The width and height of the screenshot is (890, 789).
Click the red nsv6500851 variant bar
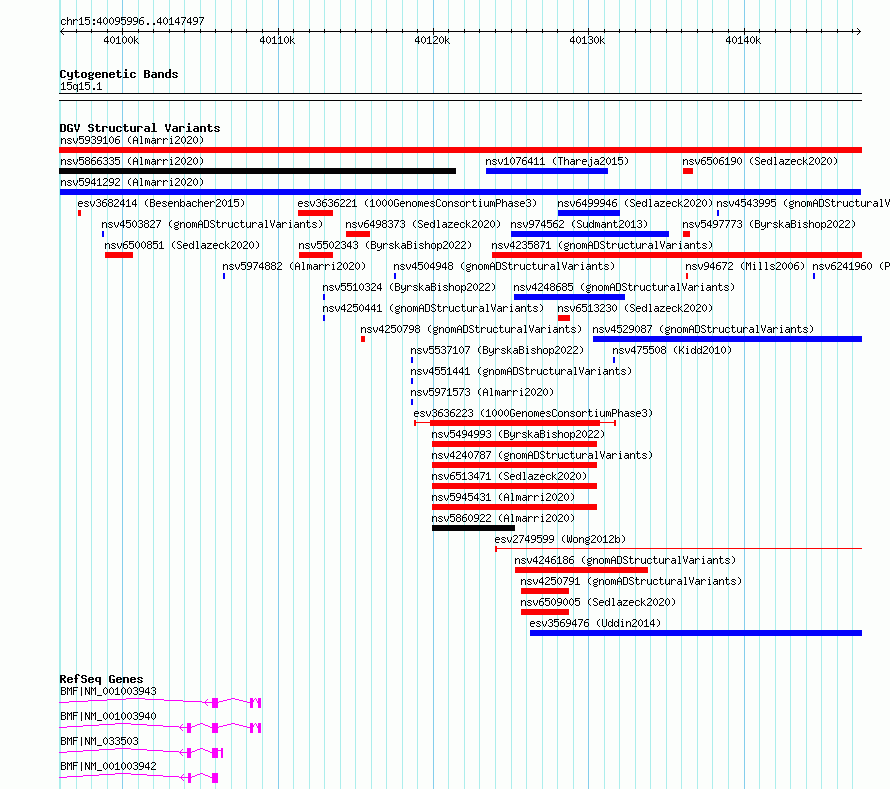[119, 255]
